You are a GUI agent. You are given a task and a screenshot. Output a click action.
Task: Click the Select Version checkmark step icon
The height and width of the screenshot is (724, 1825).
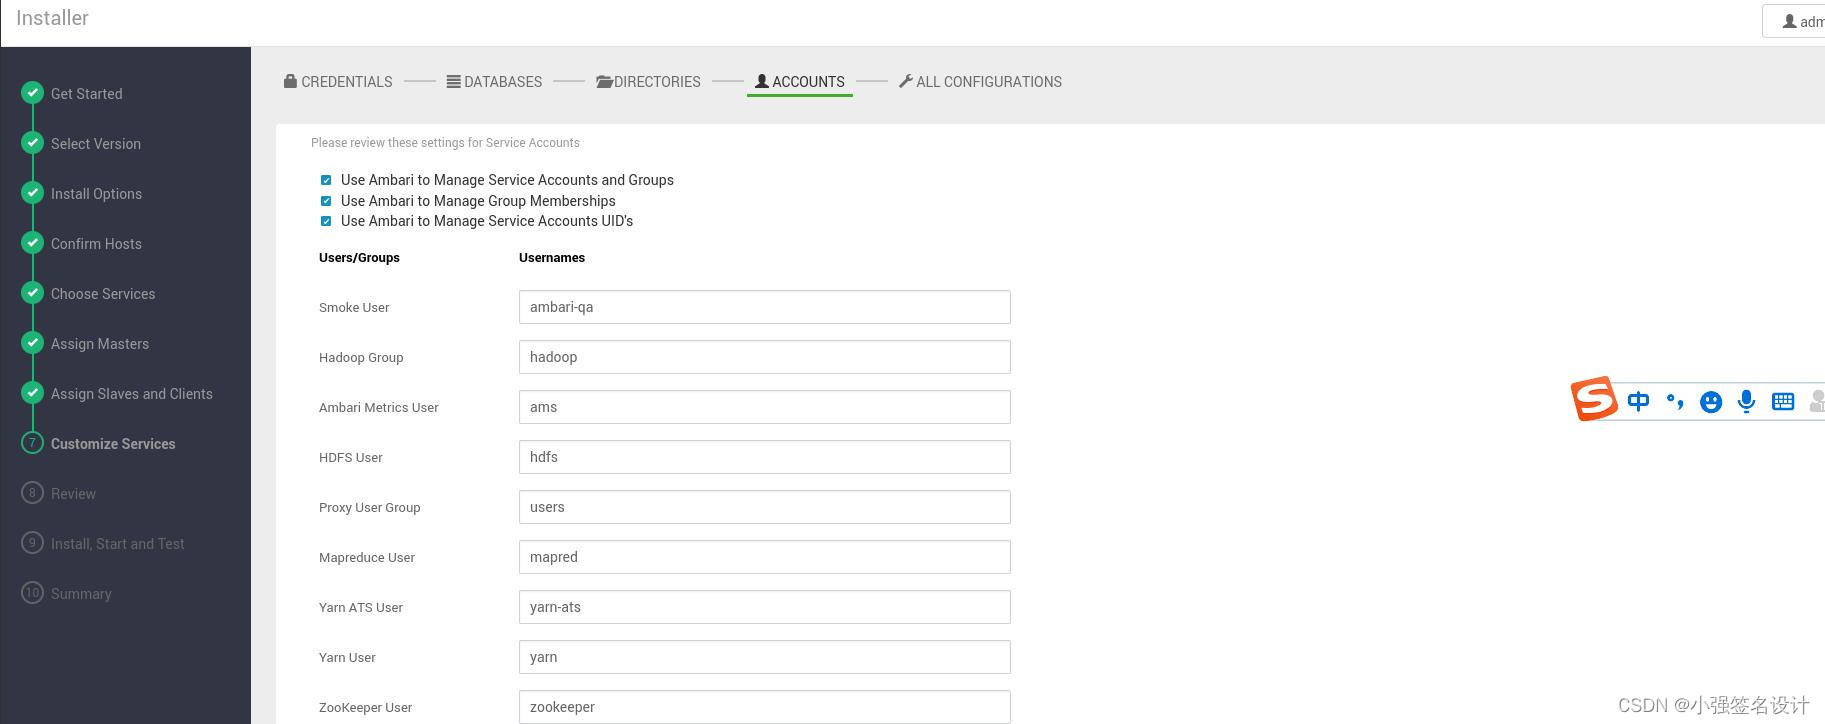pos(32,143)
